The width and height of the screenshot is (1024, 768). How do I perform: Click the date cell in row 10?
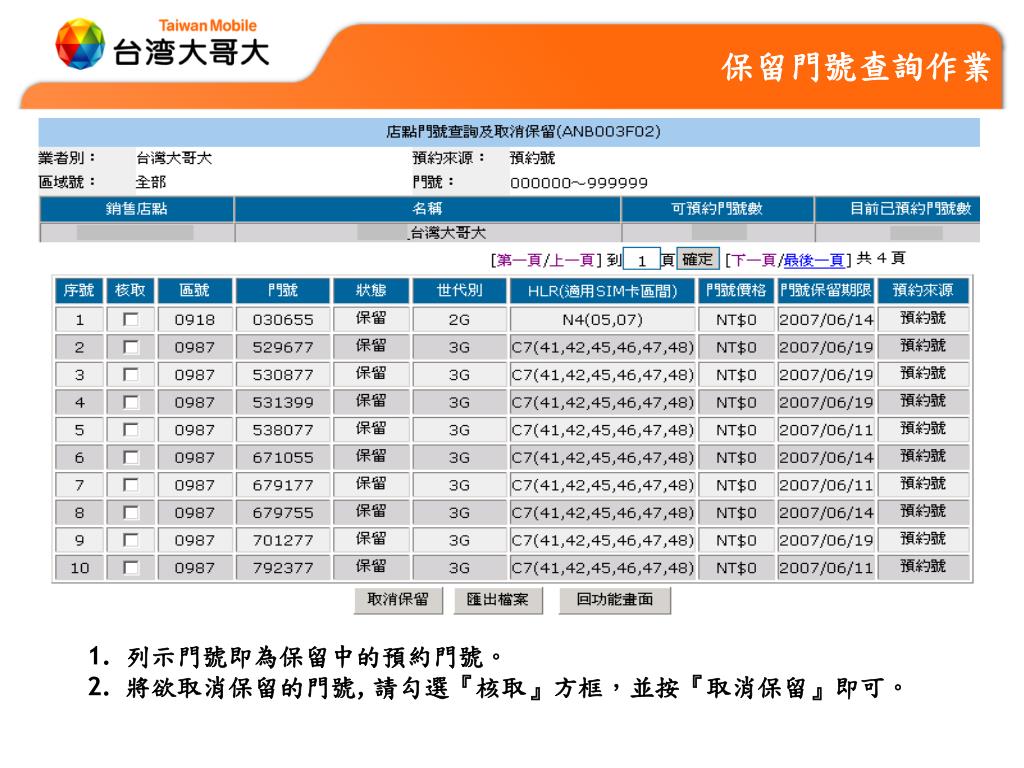825,568
